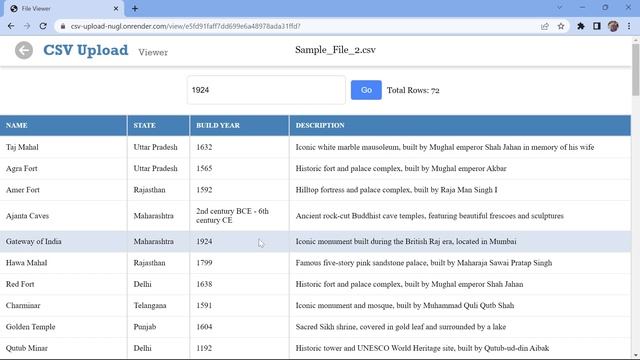Click the page vertical scrollbar thumb

tap(636, 69)
